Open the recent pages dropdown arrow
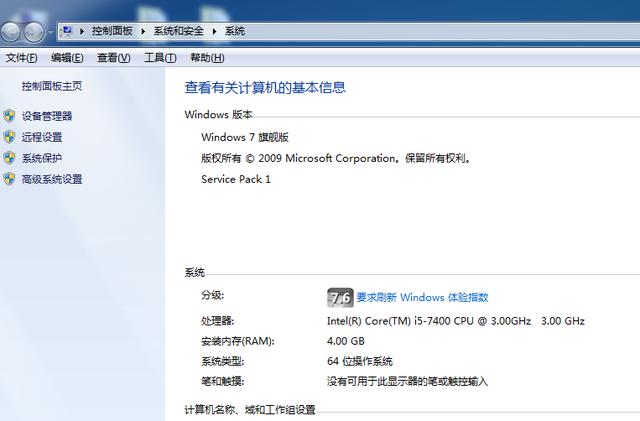 pos(51,32)
